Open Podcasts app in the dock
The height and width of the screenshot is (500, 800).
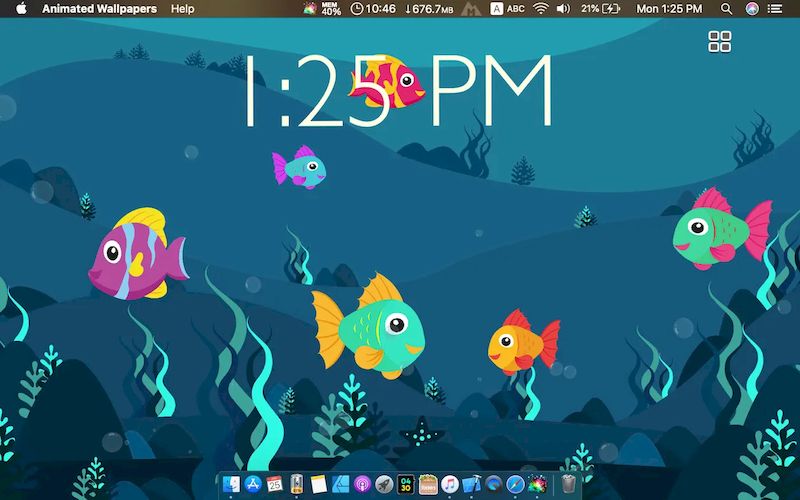[x=362, y=484]
